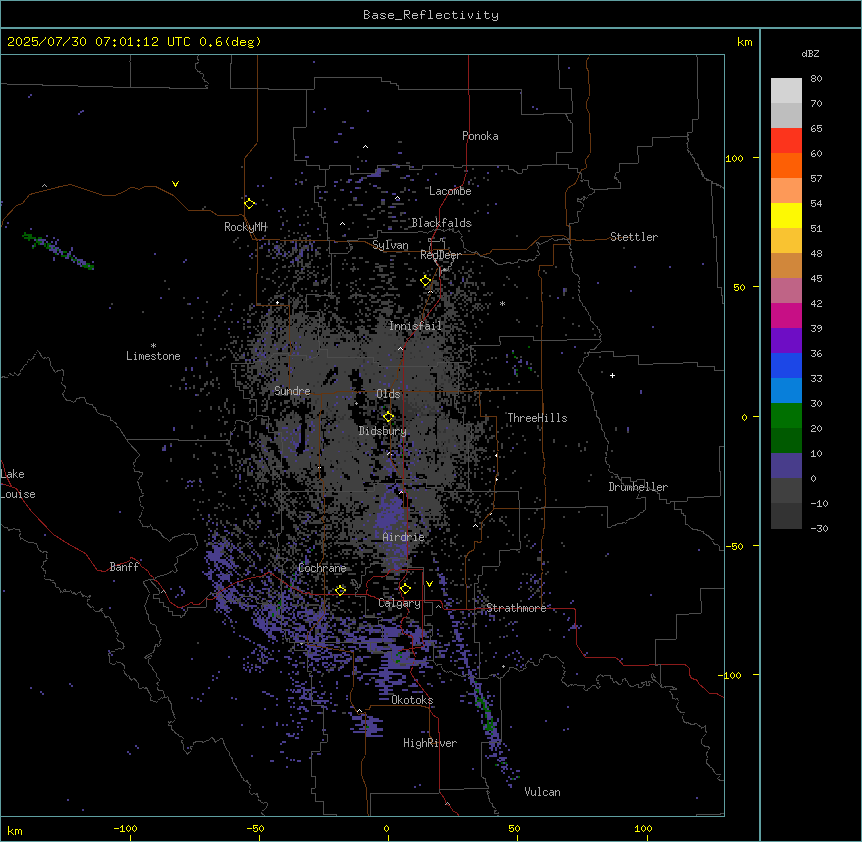Image resolution: width=862 pixels, height=842 pixels.
Task: Click the Innisfail city label
Action: tap(415, 326)
